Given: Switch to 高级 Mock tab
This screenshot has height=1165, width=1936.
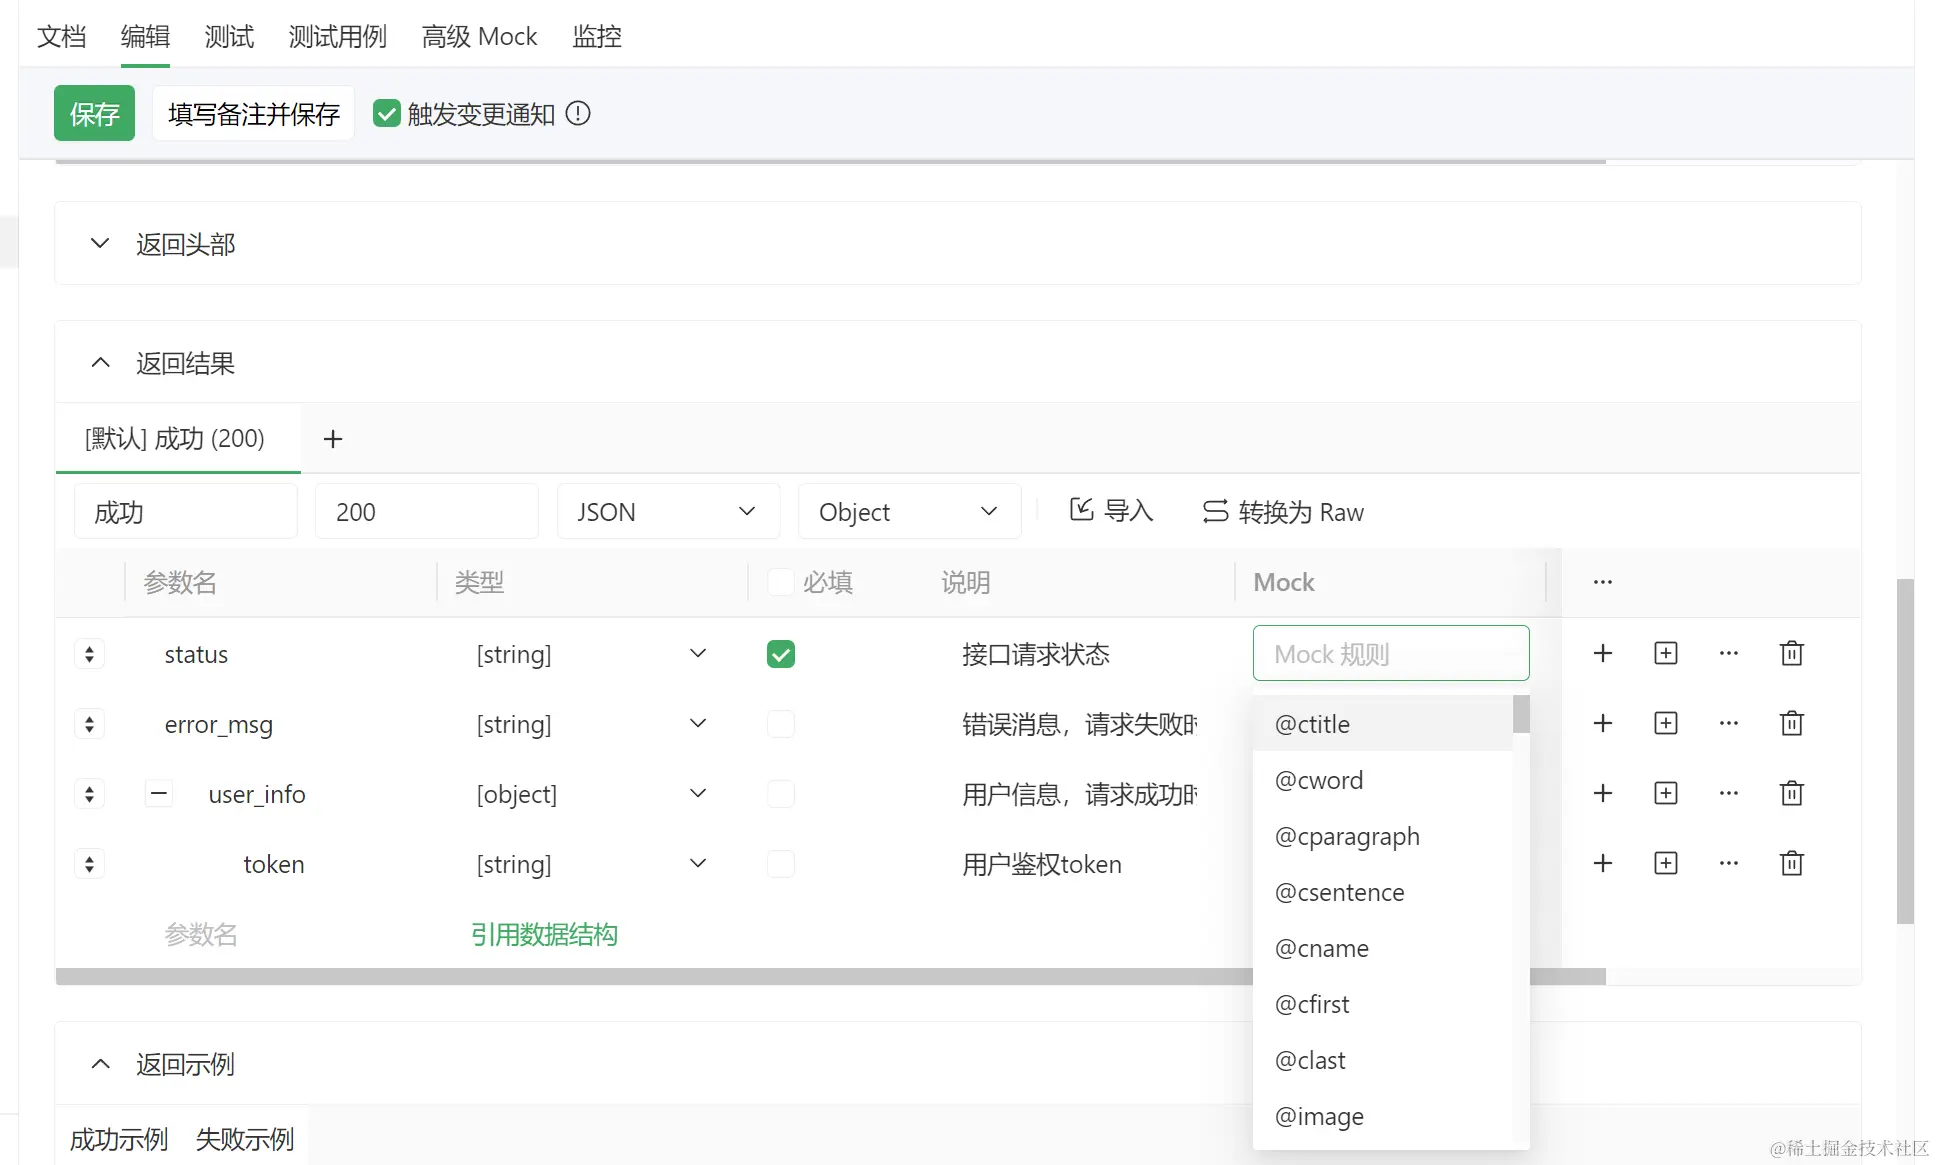Looking at the screenshot, I should coord(479,37).
